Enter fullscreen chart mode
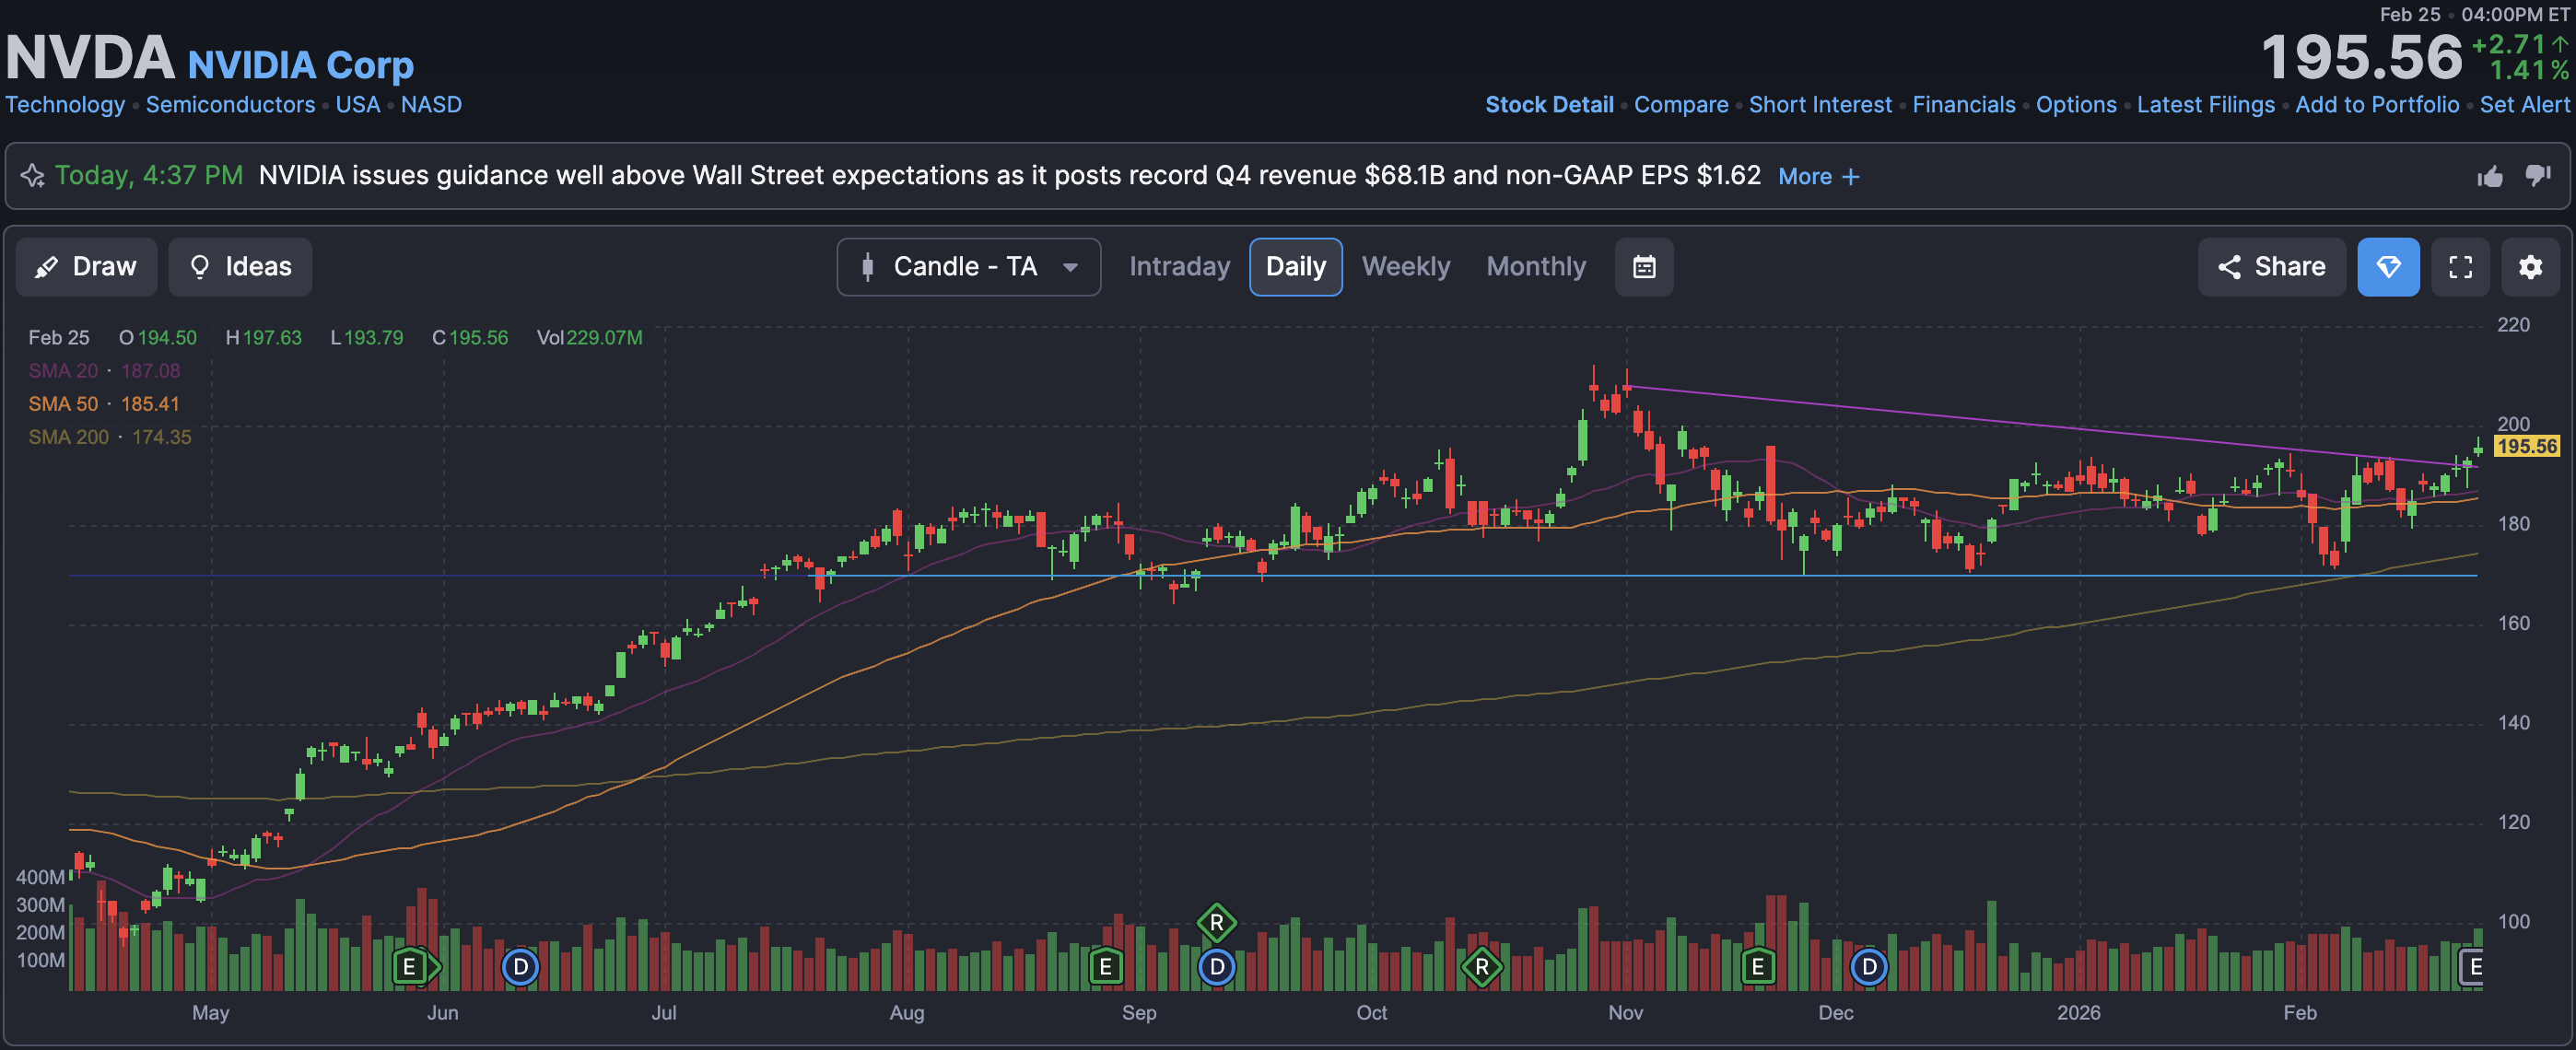The height and width of the screenshot is (1050, 2576). [2460, 267]
